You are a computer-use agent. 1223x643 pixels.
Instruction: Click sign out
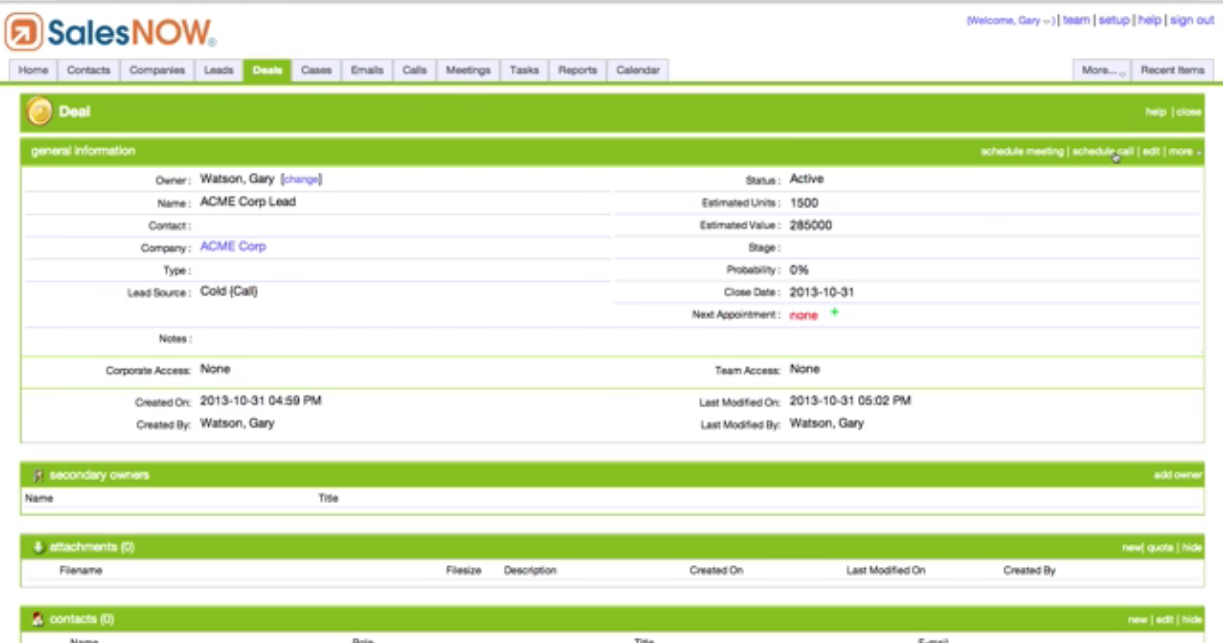point(1192,20)
